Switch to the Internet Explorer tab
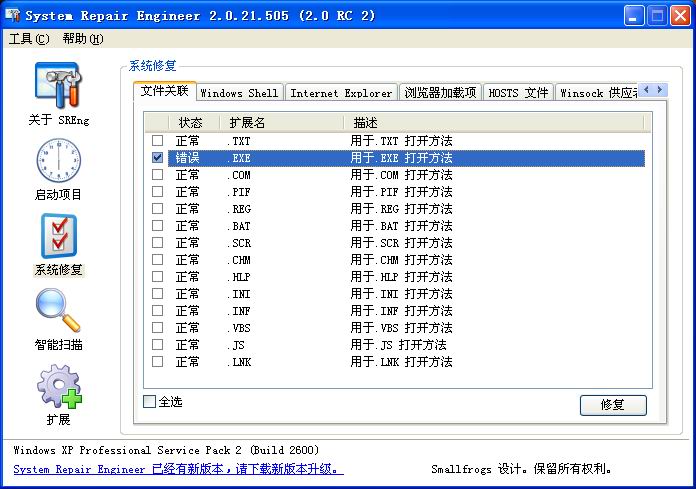 click(x=341, y=93)
